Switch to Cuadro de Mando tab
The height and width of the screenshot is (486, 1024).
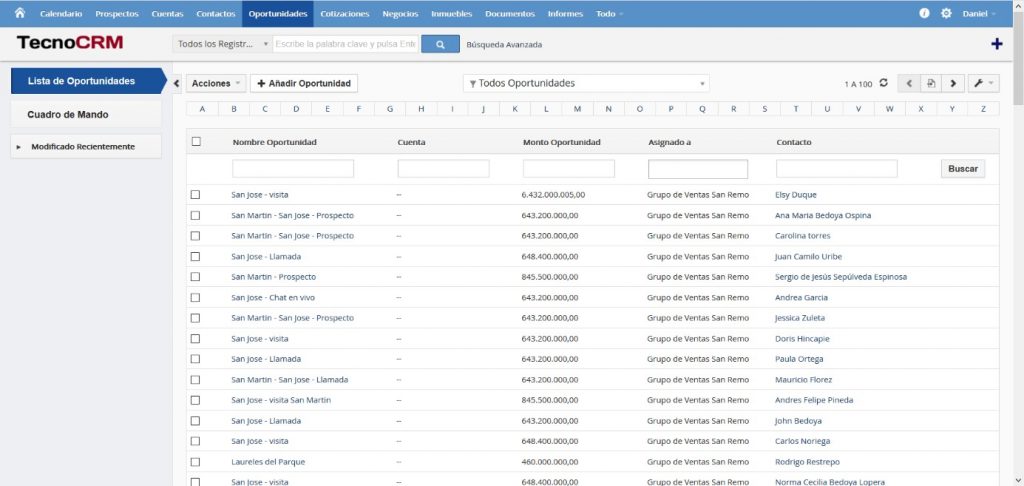68,114
